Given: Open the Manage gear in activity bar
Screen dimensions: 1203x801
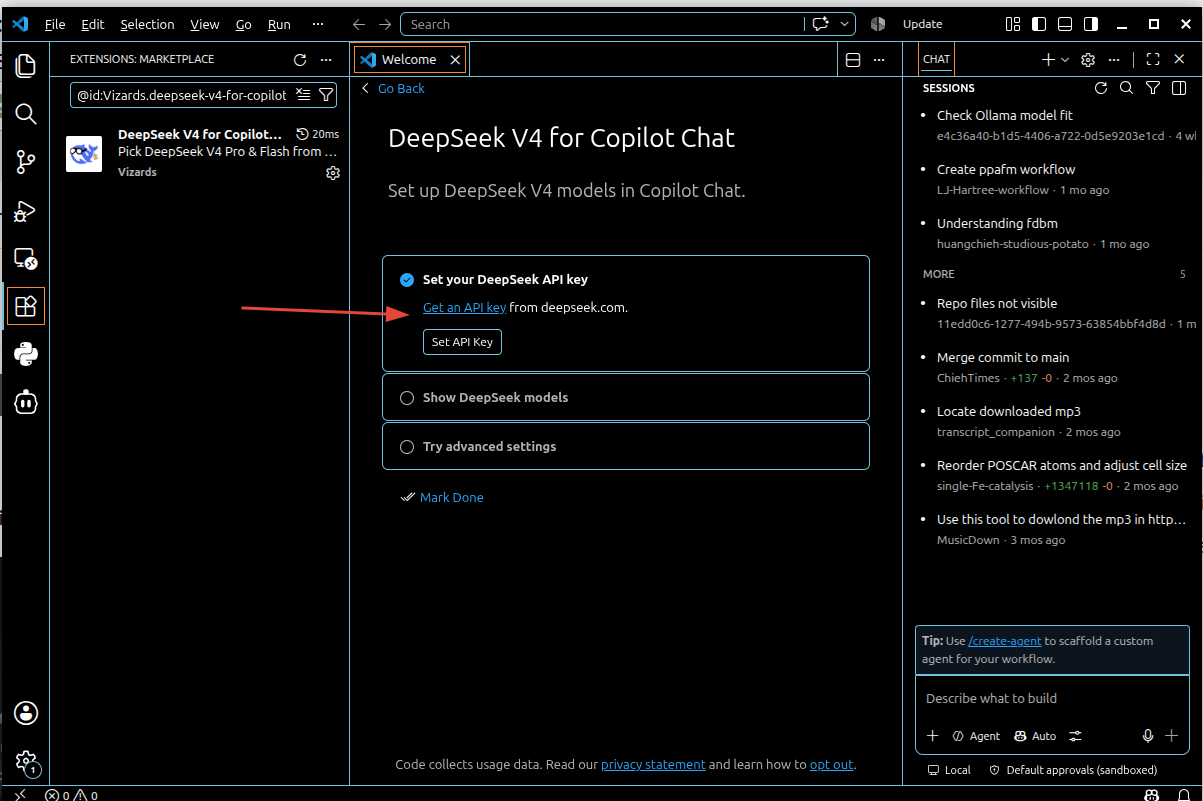Looking at the screenshot, I should (x=26, y=761).
